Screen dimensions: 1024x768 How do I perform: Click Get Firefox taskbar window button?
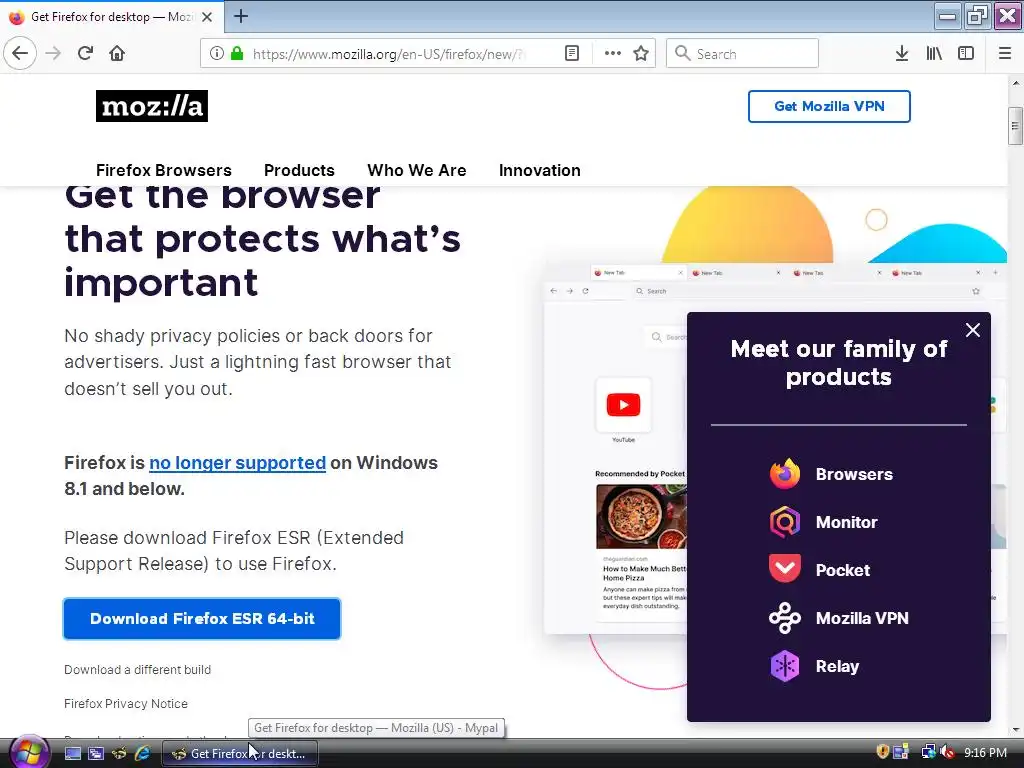point(240,754)
